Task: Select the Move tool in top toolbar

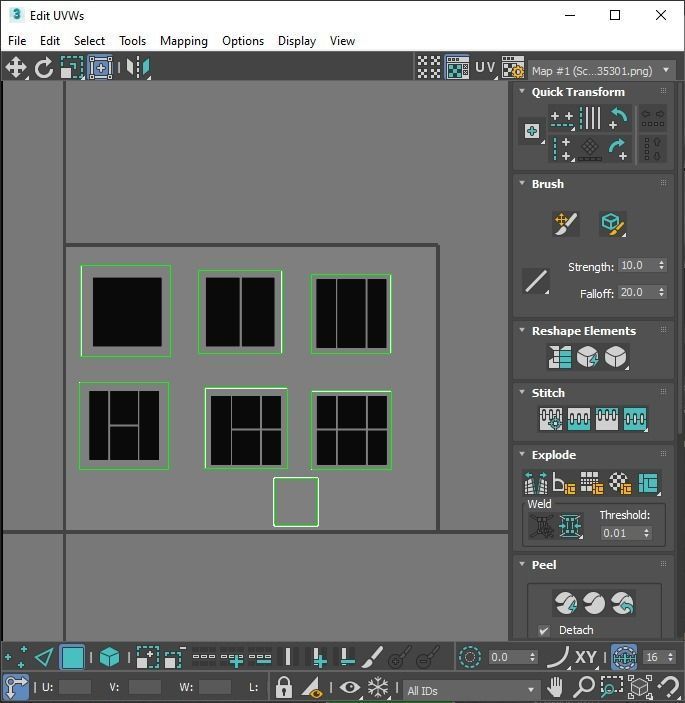Action: pos(16,68)
